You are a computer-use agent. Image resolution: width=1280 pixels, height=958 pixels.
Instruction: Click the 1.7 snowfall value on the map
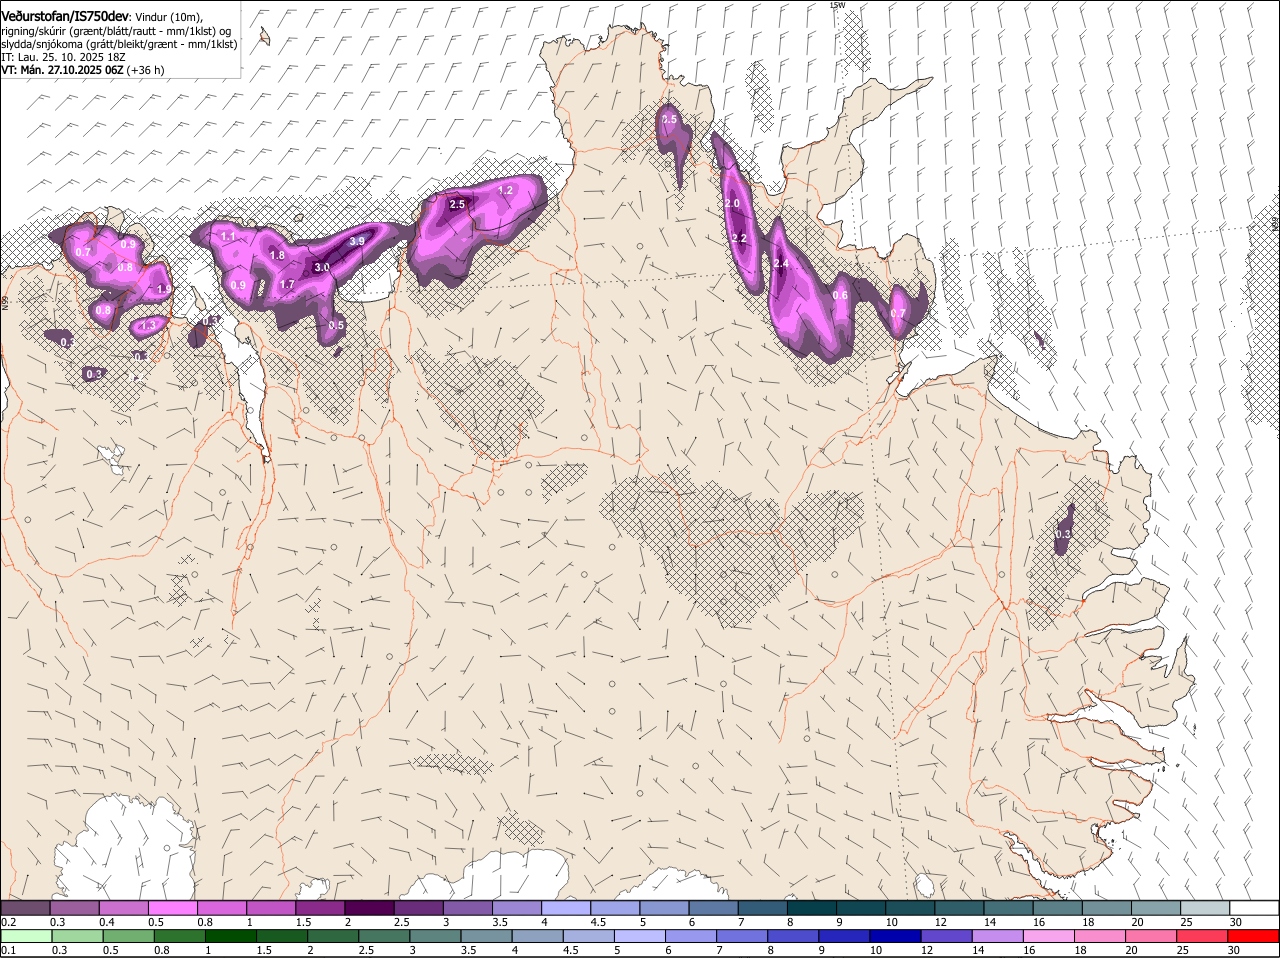(287, 284)
